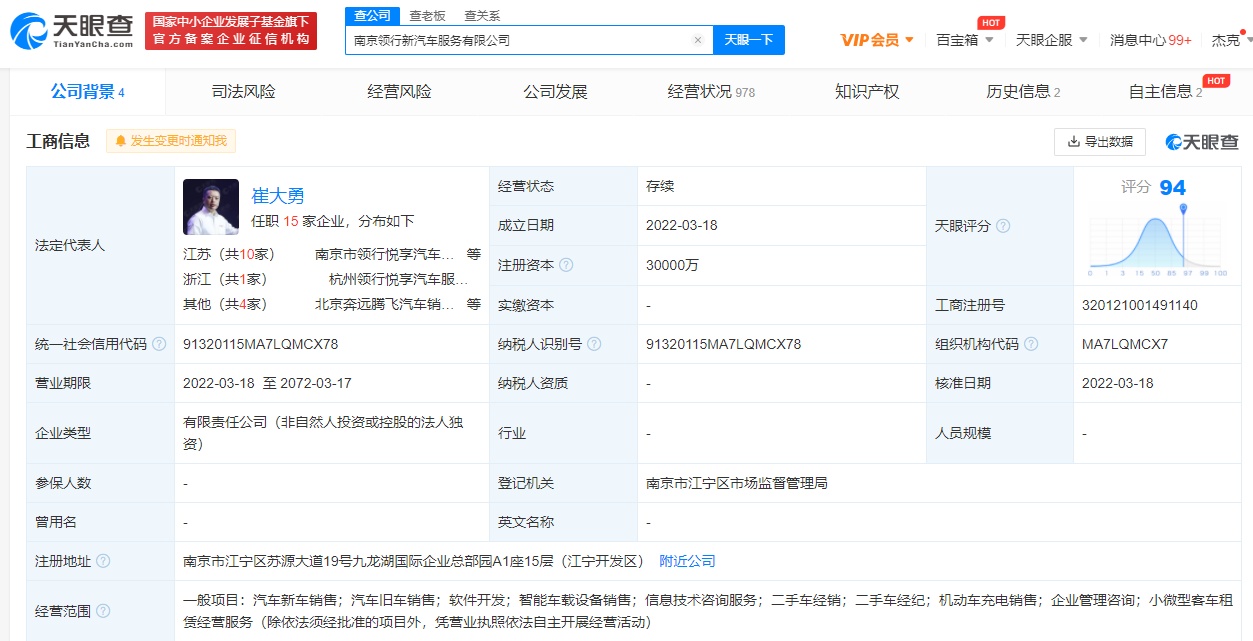Select the organization code MA7LQMCX7
Viewport: 1253px width, 641px height.
tap(1125, 344)
